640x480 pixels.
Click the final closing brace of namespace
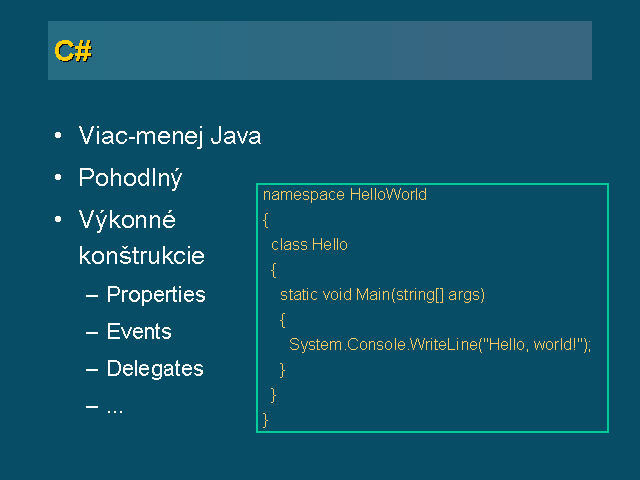[266, 420]
